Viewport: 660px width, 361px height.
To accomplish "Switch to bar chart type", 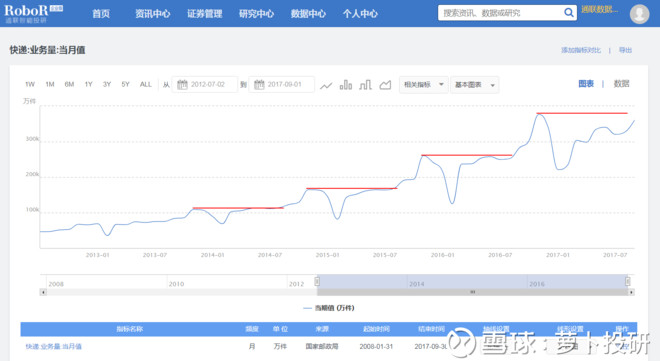I will [x=346, y=85].
